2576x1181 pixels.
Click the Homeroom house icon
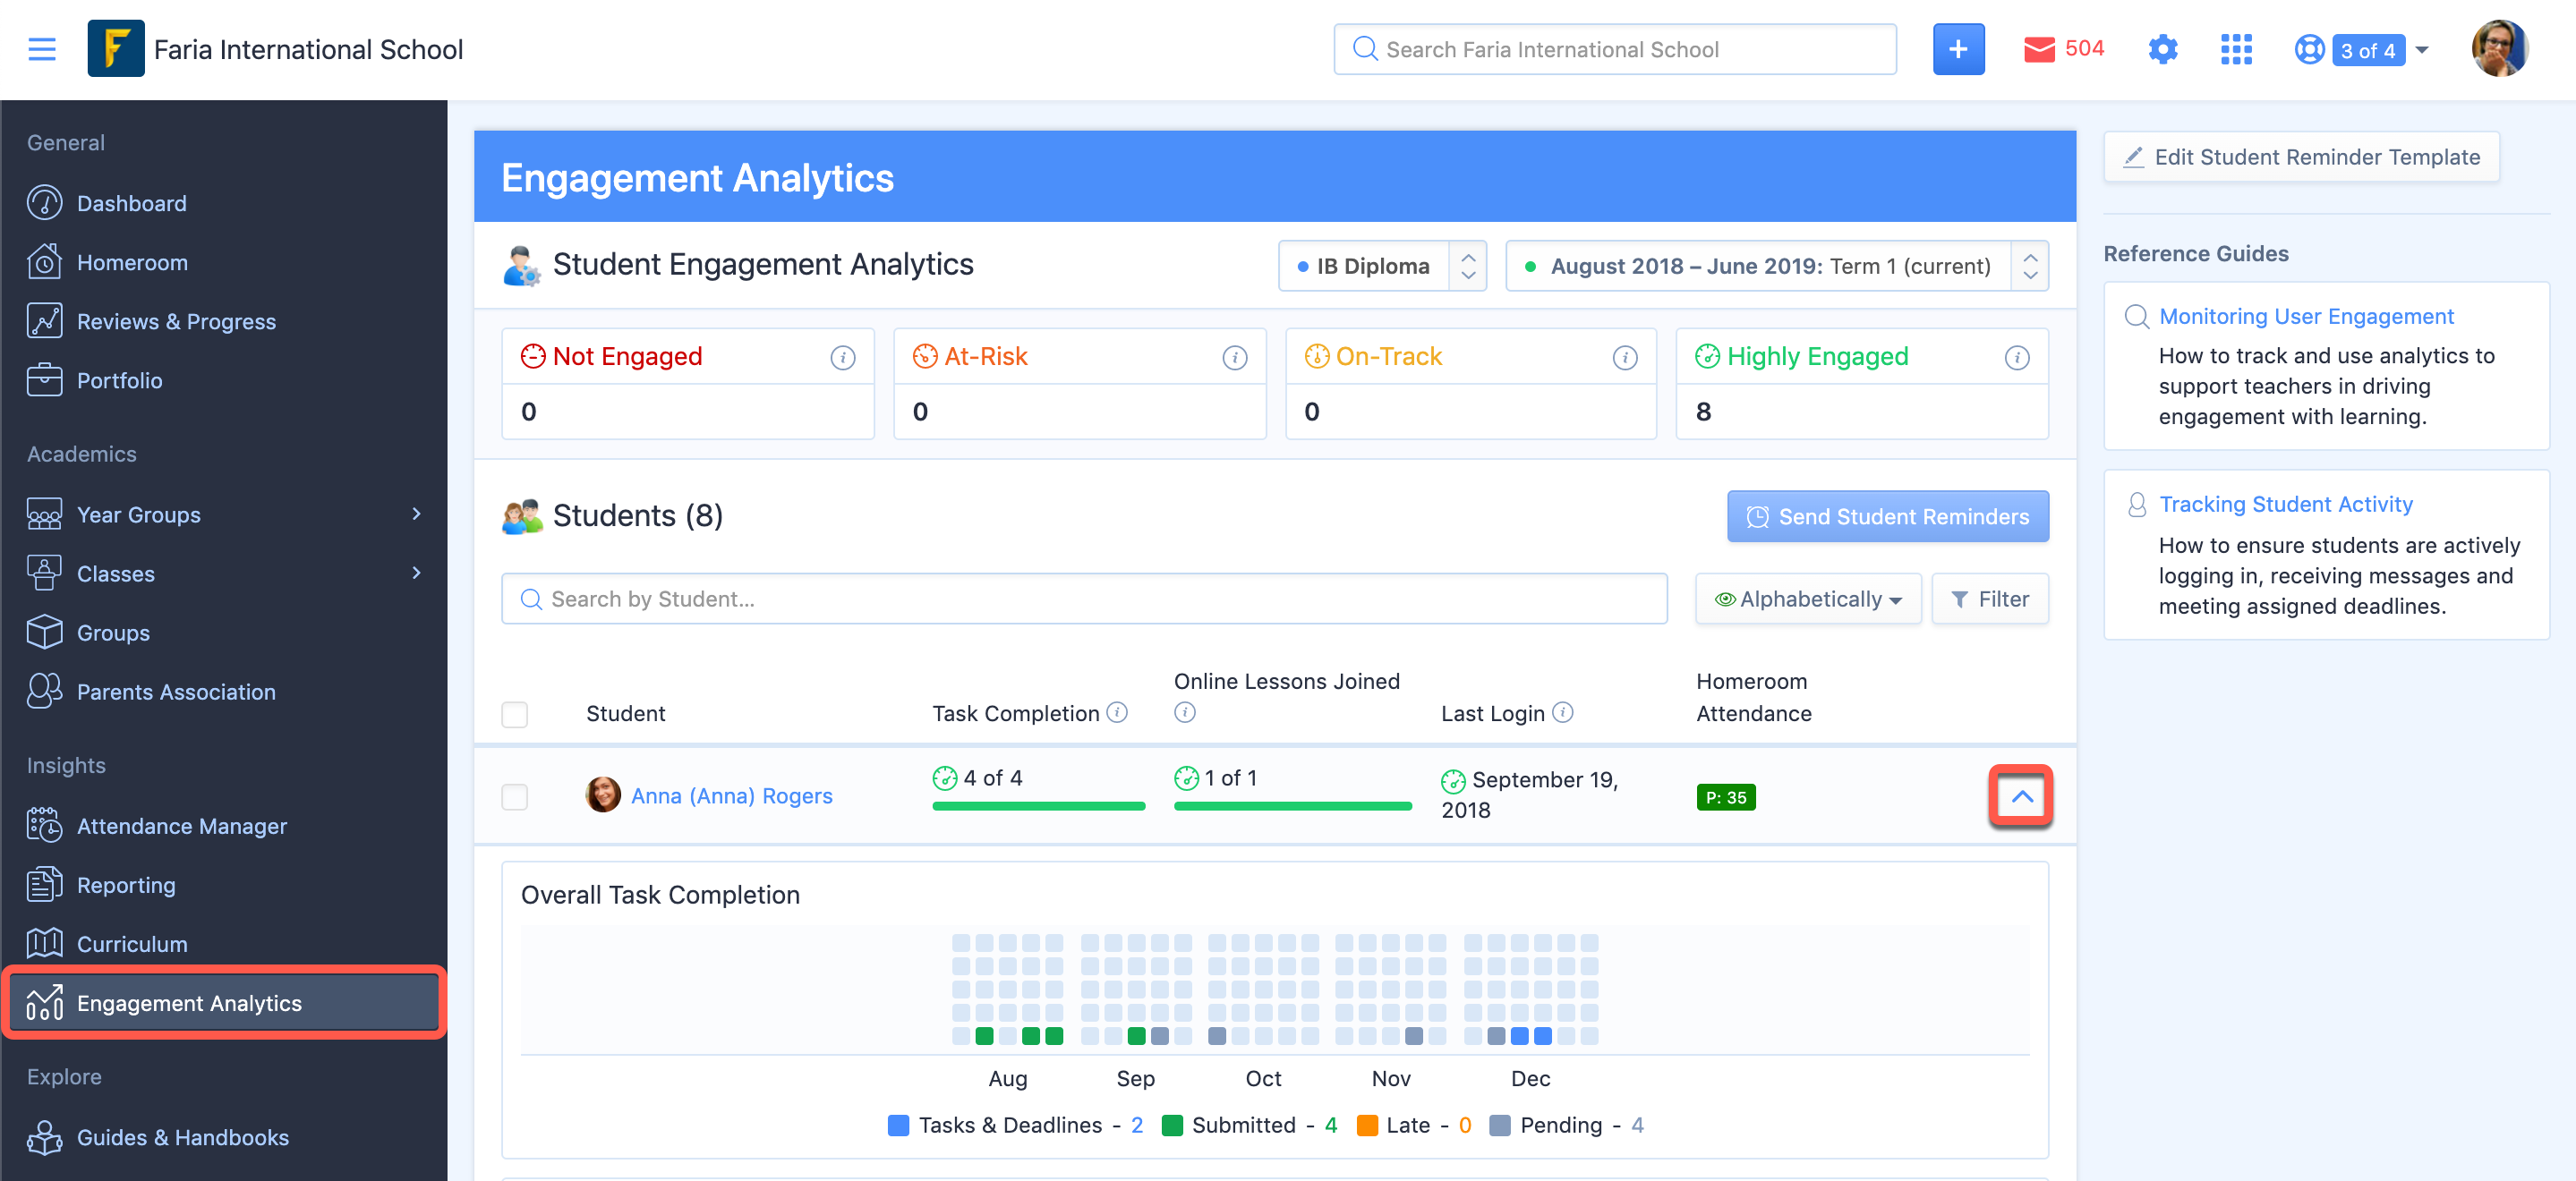click(x=44, y=262)
